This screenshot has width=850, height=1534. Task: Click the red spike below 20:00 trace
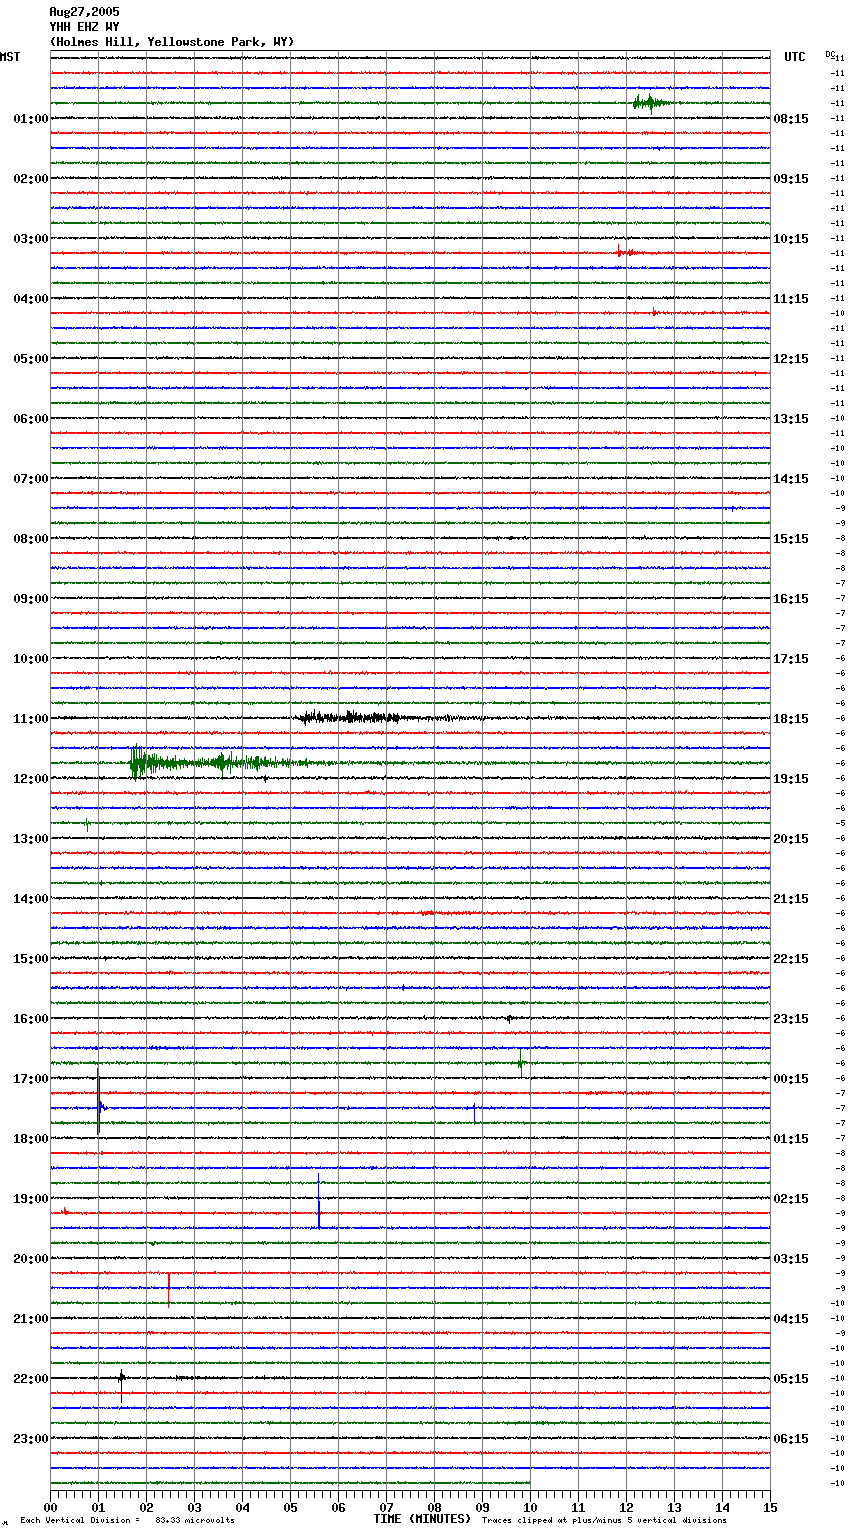(169, 1290)
